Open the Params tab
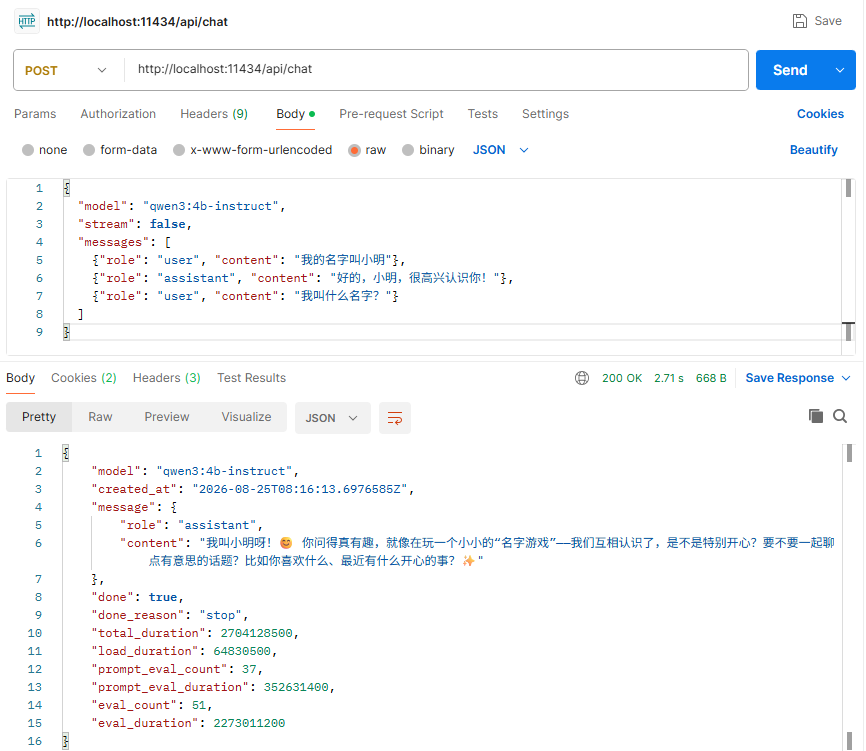This screenshot has width=866, height=751. point(35,114)
